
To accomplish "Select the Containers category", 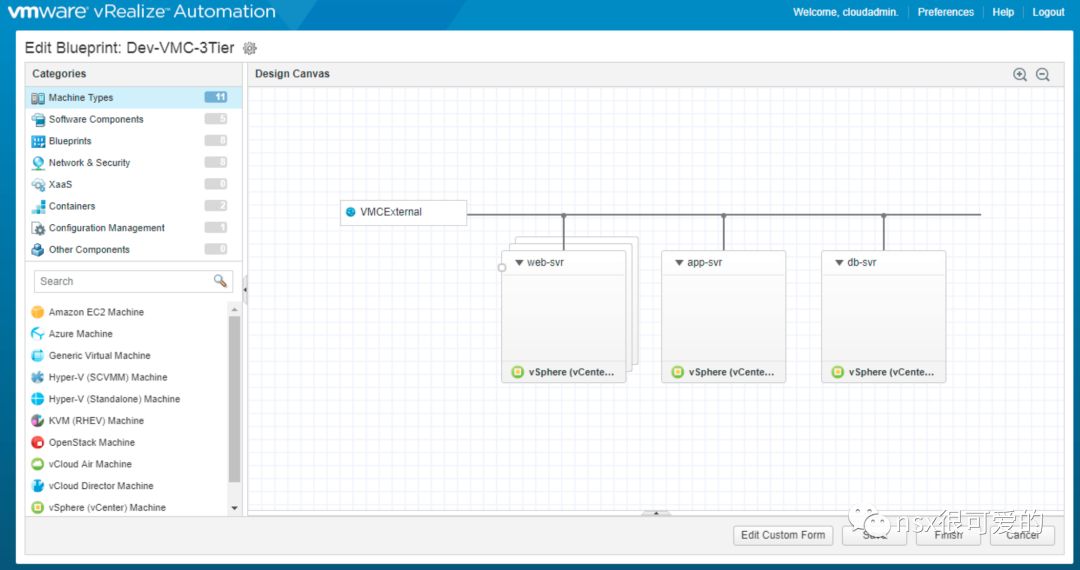I will click(134, 206).
